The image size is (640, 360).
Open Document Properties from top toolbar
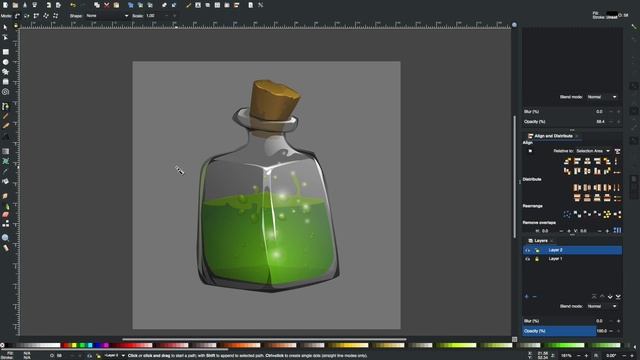point(251,5)
